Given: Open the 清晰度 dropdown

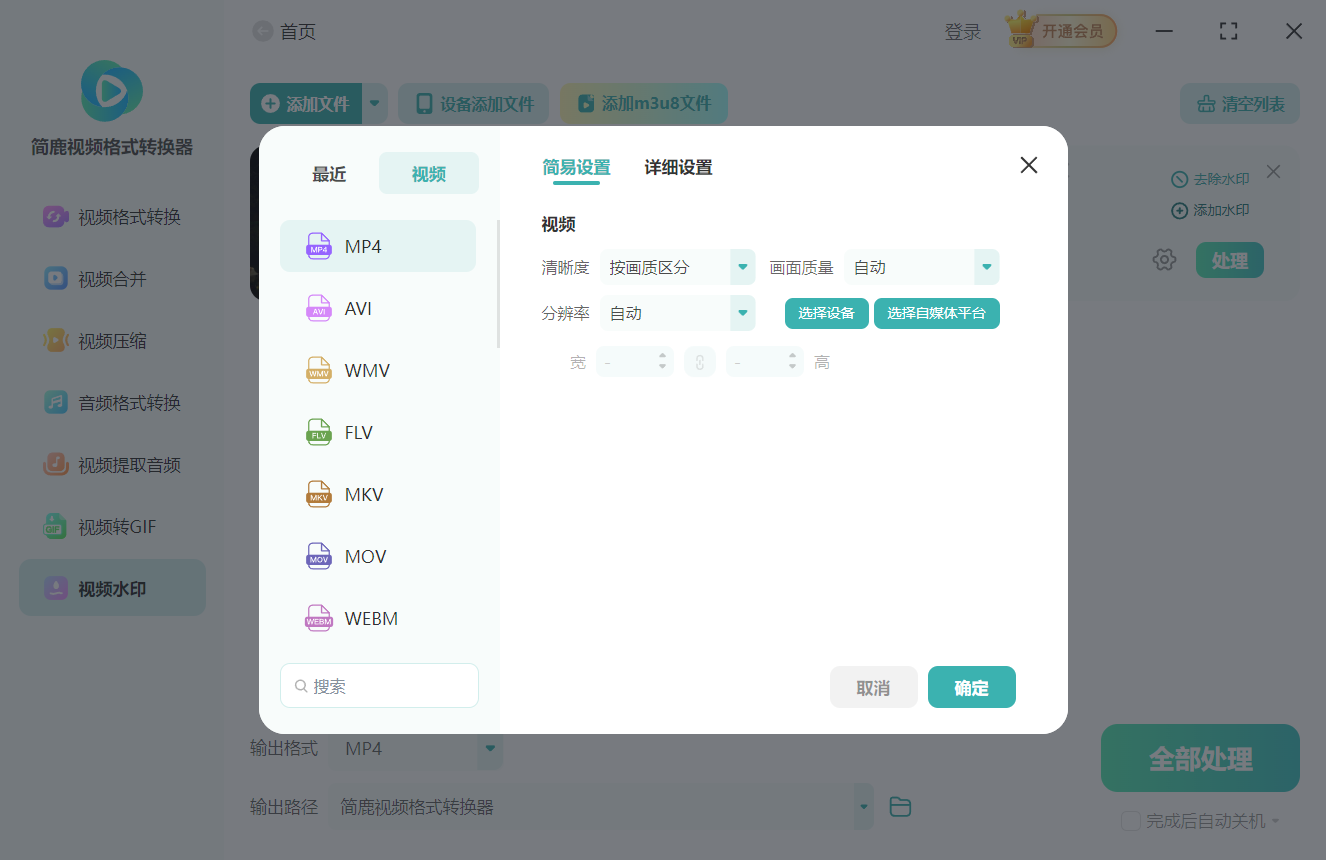Looking at the screenshot, I should (x=677, y=267).
